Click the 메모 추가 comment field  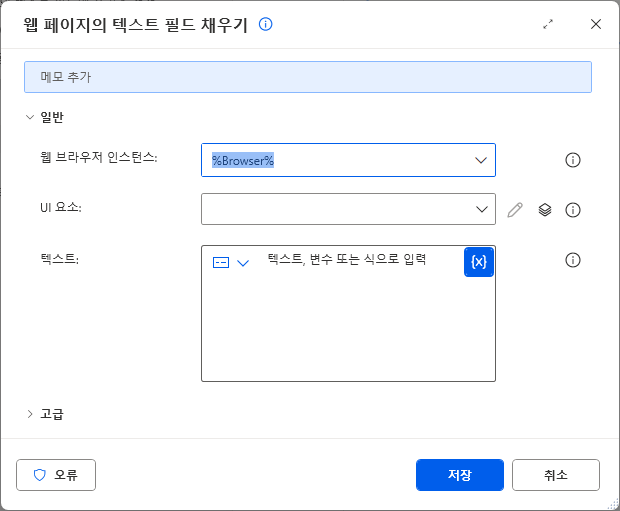(308, 77)
